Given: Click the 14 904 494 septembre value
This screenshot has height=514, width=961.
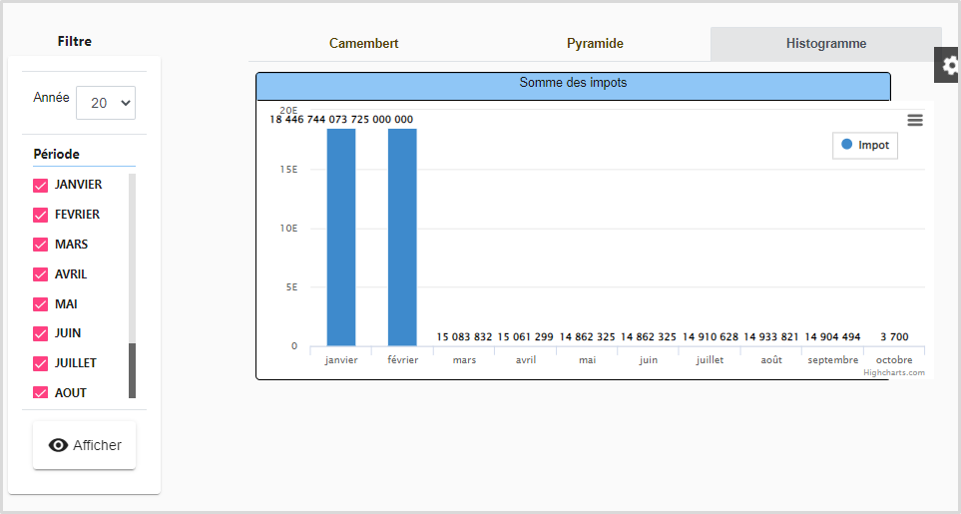Looking at the screenshot, I should click(832, 337).
